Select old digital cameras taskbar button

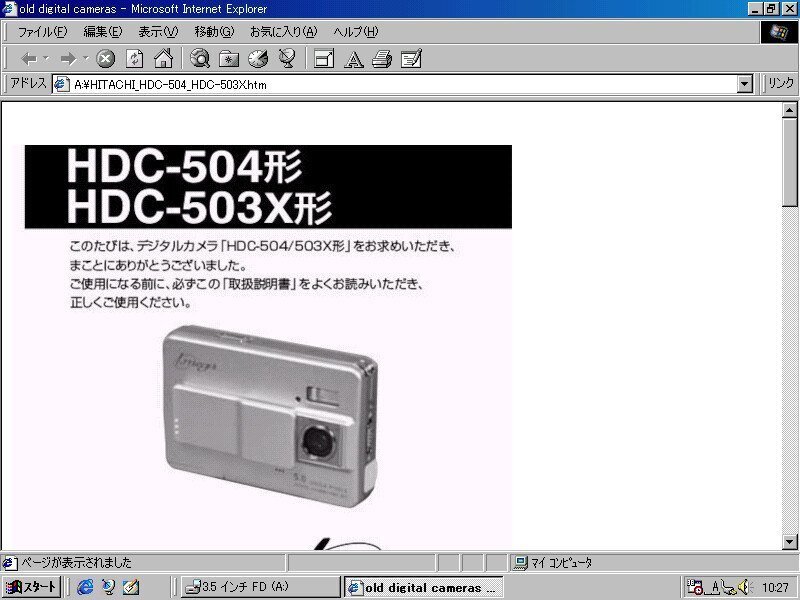pyautogui.click(x=423, y=588)
